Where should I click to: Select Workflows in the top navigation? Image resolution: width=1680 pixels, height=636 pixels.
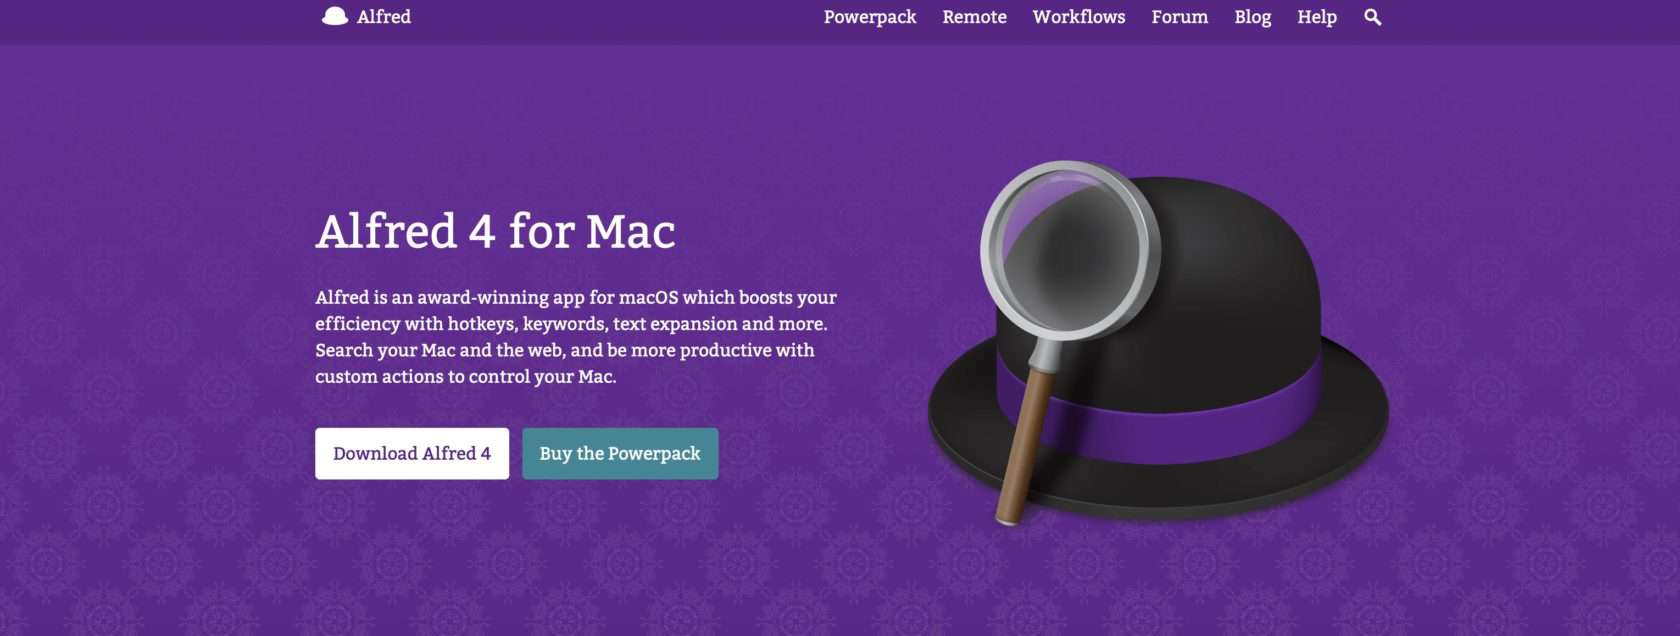point(1079,17)
